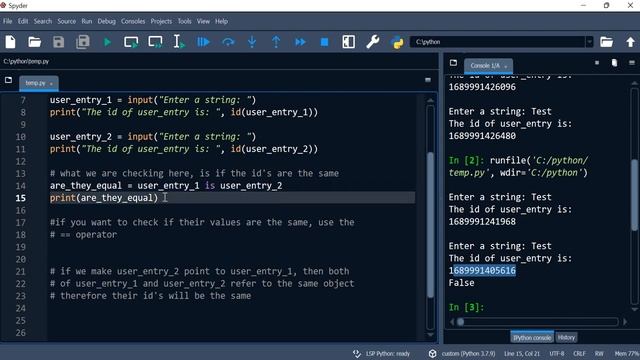Click the console clear output icon
Image resolution: width=640 pixels, height=360 pixels.
click(x=614, y=63)
